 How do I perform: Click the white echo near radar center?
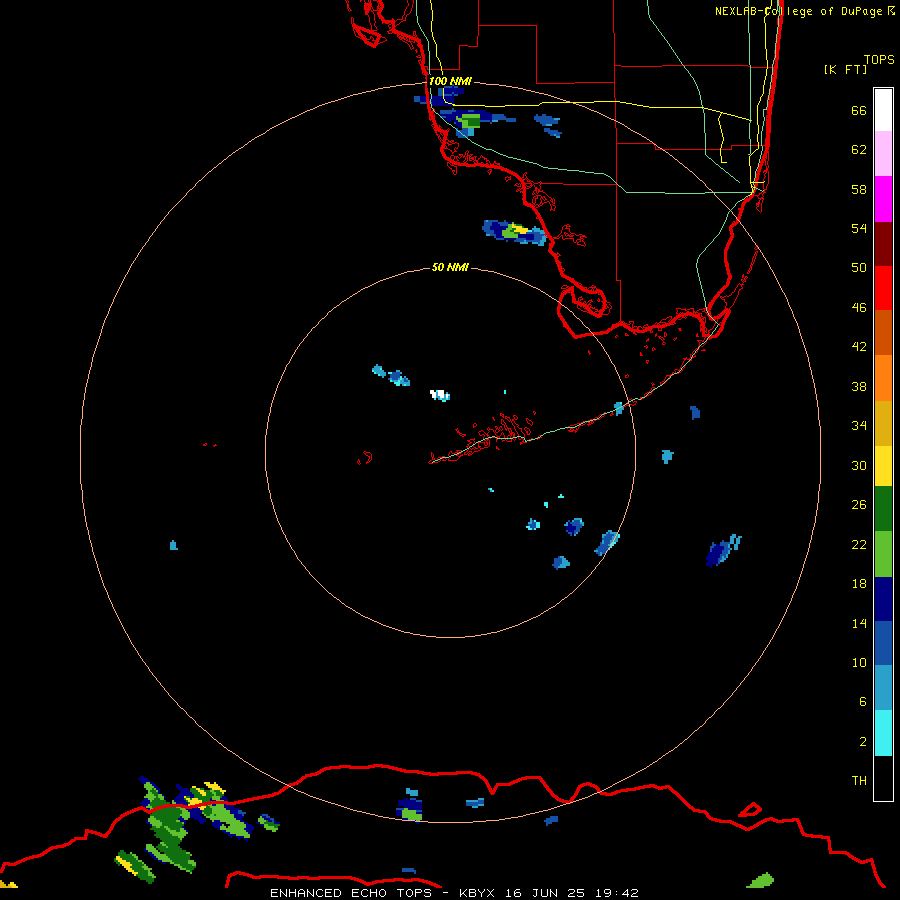coord(440,395)
